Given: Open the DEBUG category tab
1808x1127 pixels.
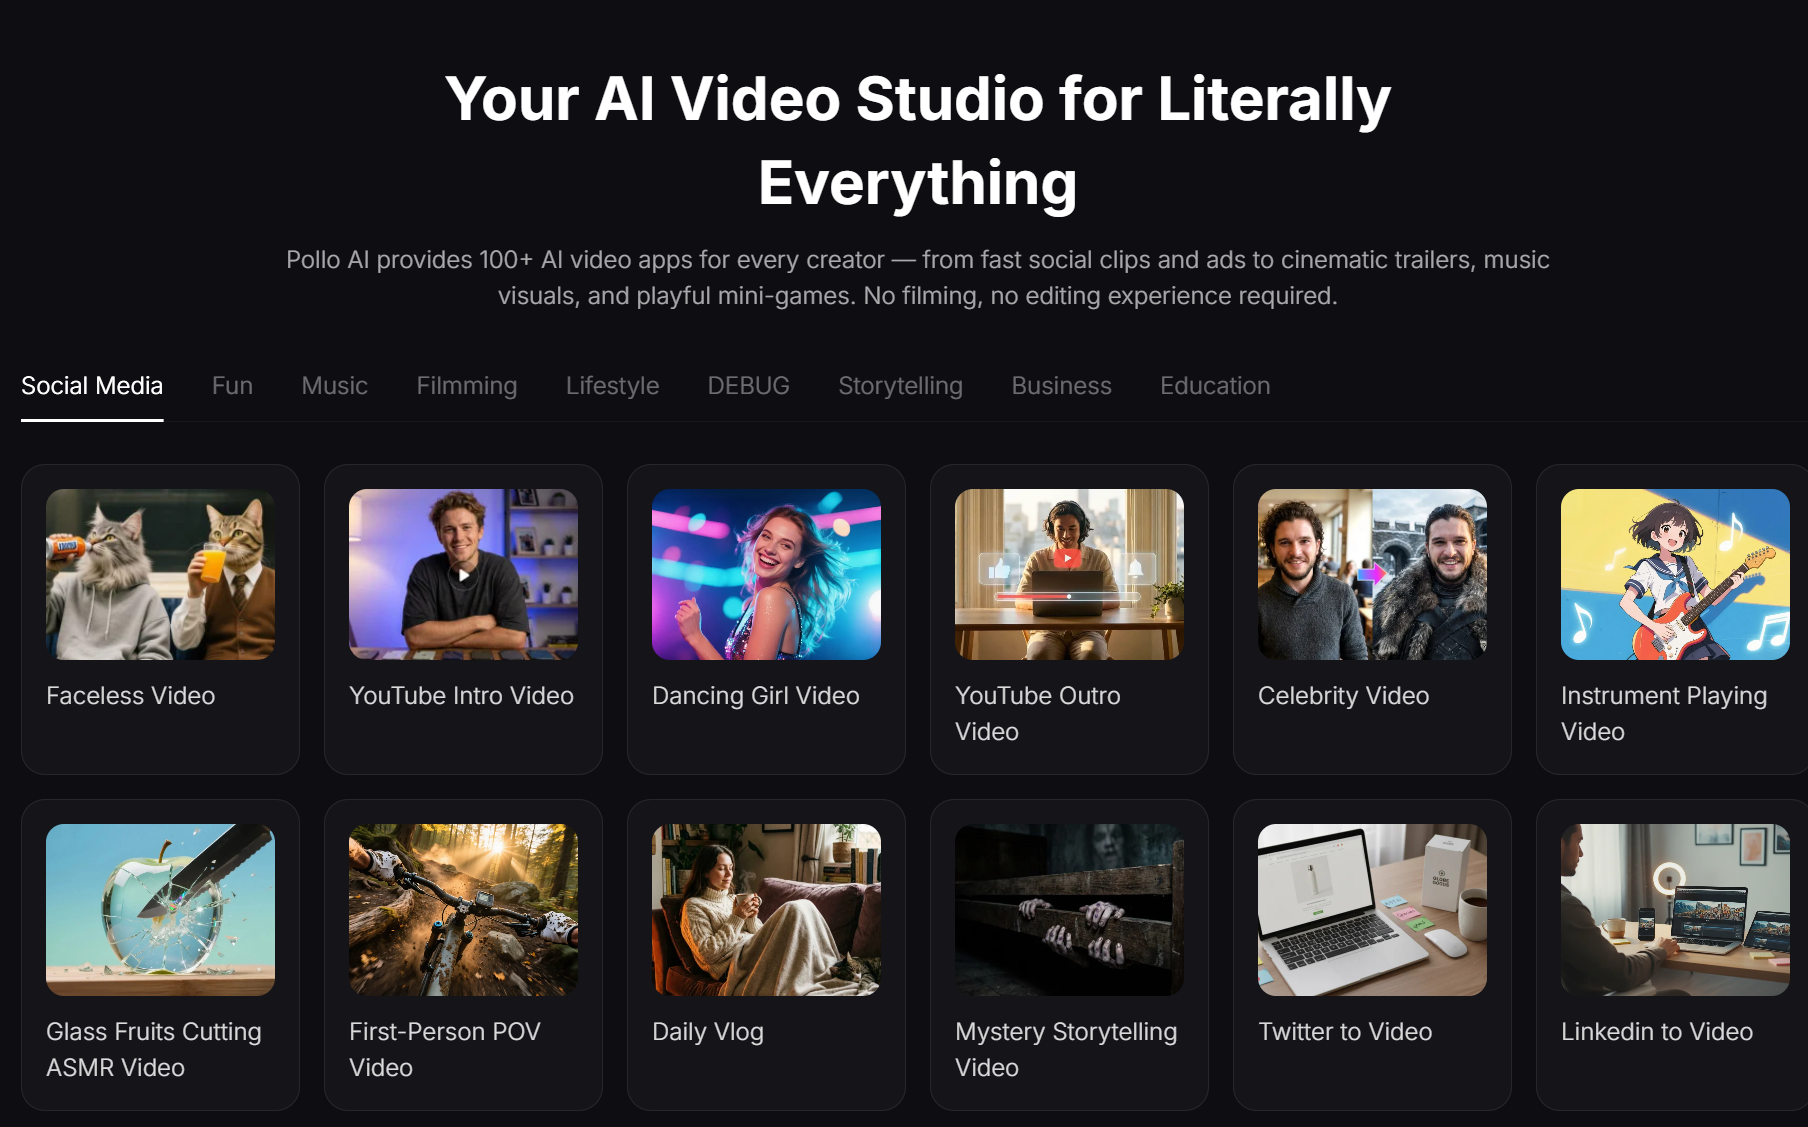Looking at the screenshot, I should pos(748,386).
